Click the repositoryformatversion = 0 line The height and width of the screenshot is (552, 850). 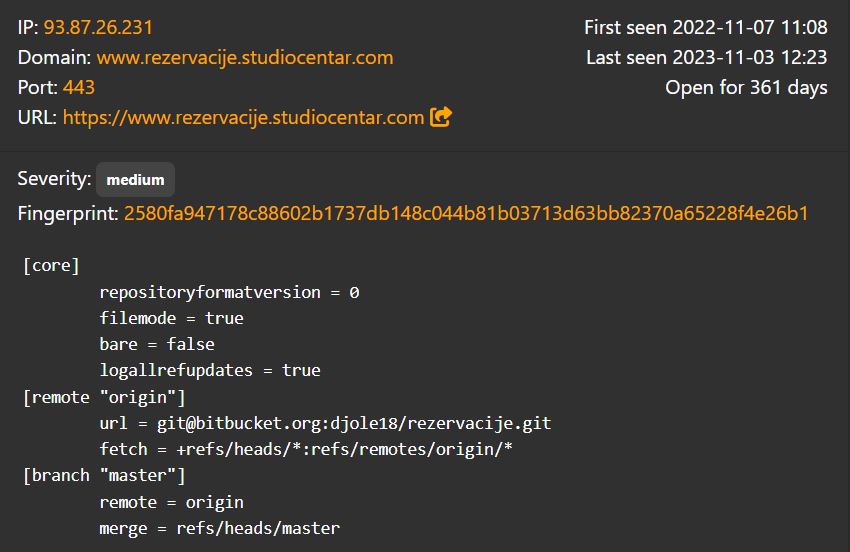(229, 292)
